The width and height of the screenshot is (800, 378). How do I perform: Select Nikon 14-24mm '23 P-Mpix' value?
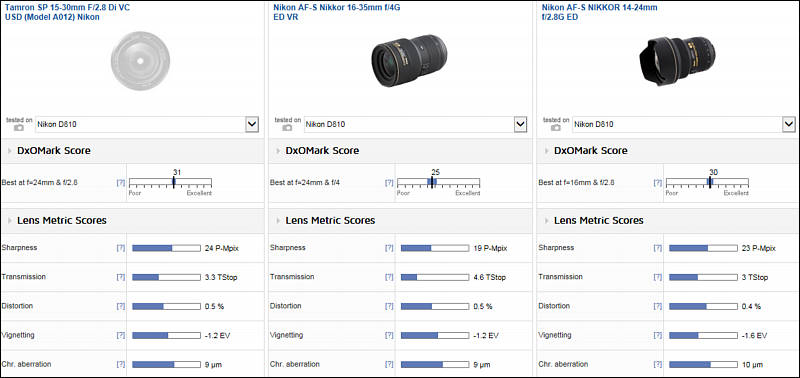(759, 248)
